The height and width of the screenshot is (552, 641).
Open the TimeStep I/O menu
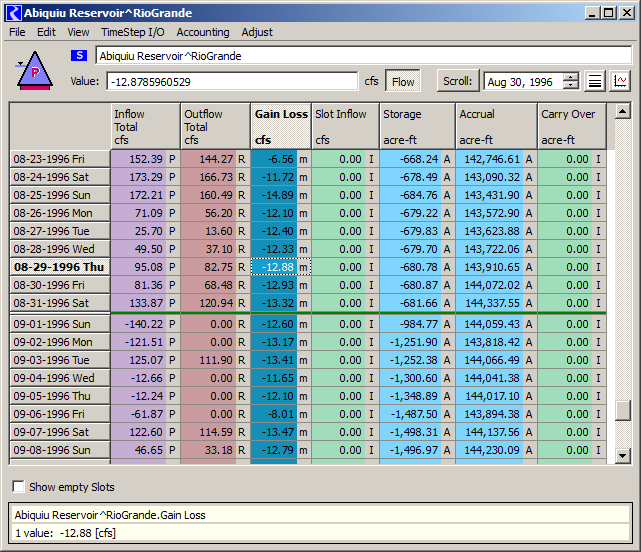pyautogui.click(x=133, y=32)
